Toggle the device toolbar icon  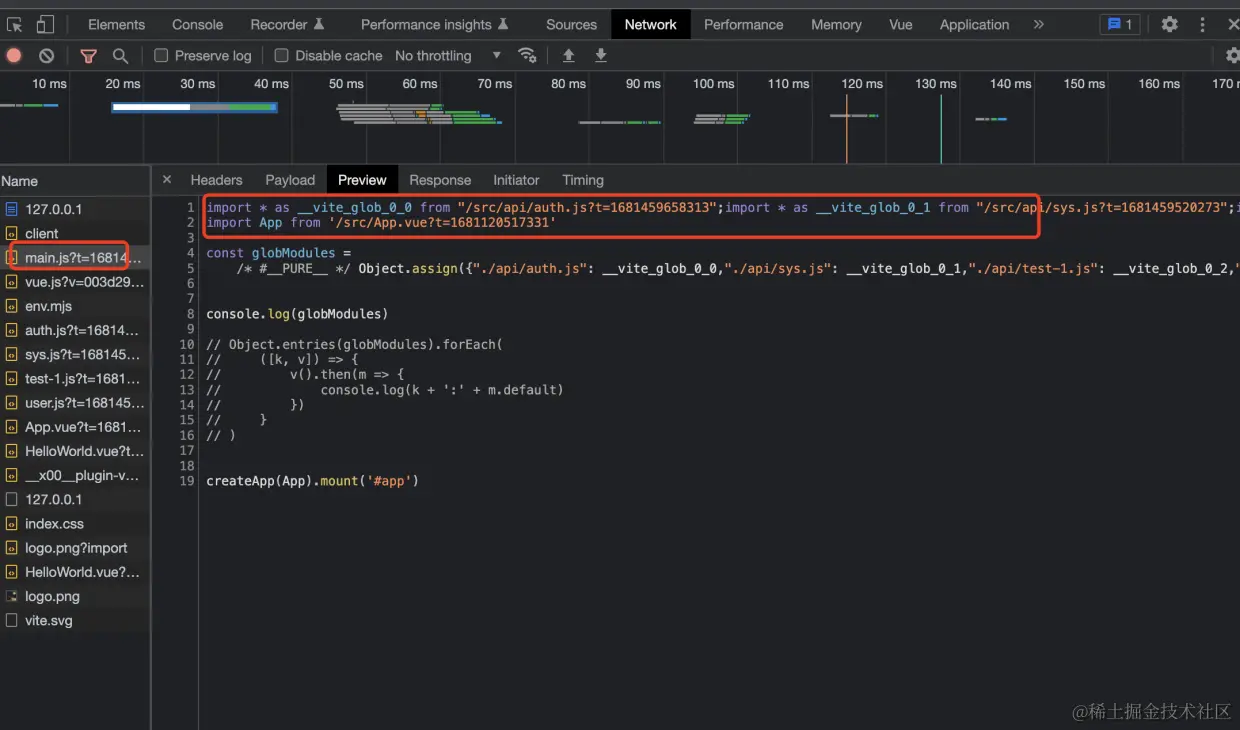(x=45, y=24)
